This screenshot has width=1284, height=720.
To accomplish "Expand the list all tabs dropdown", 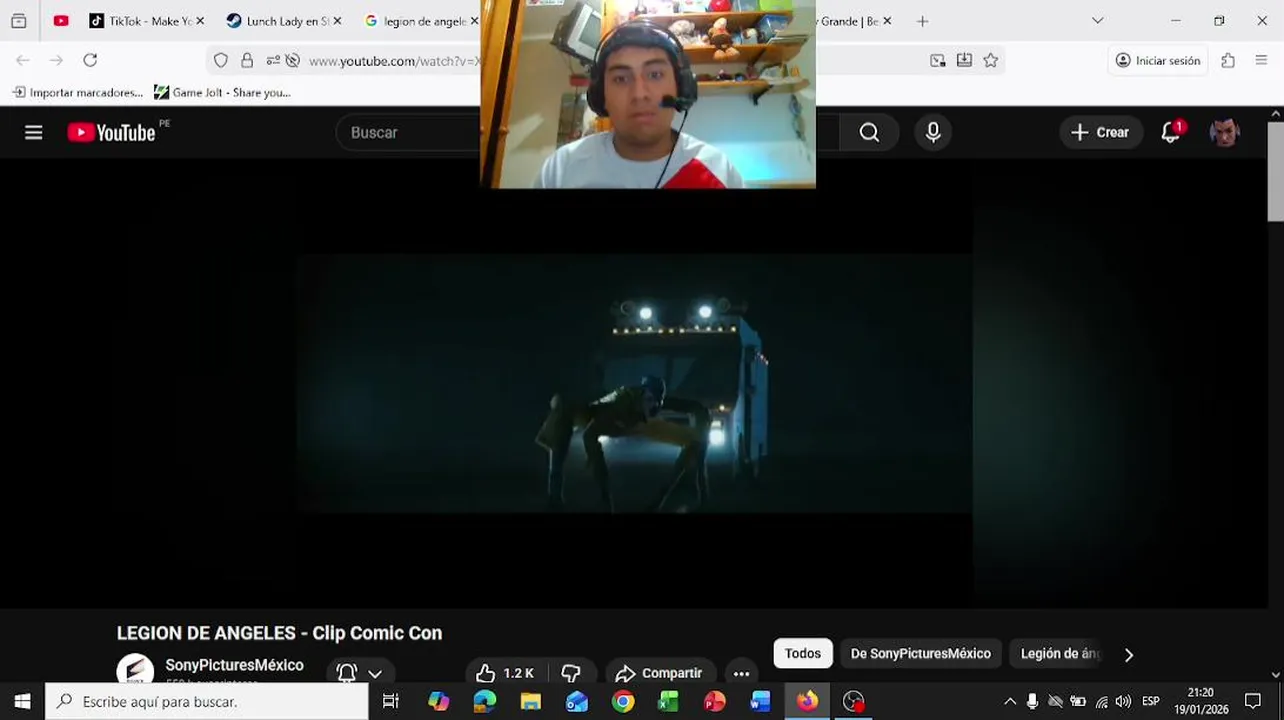I will [1097, 21].
